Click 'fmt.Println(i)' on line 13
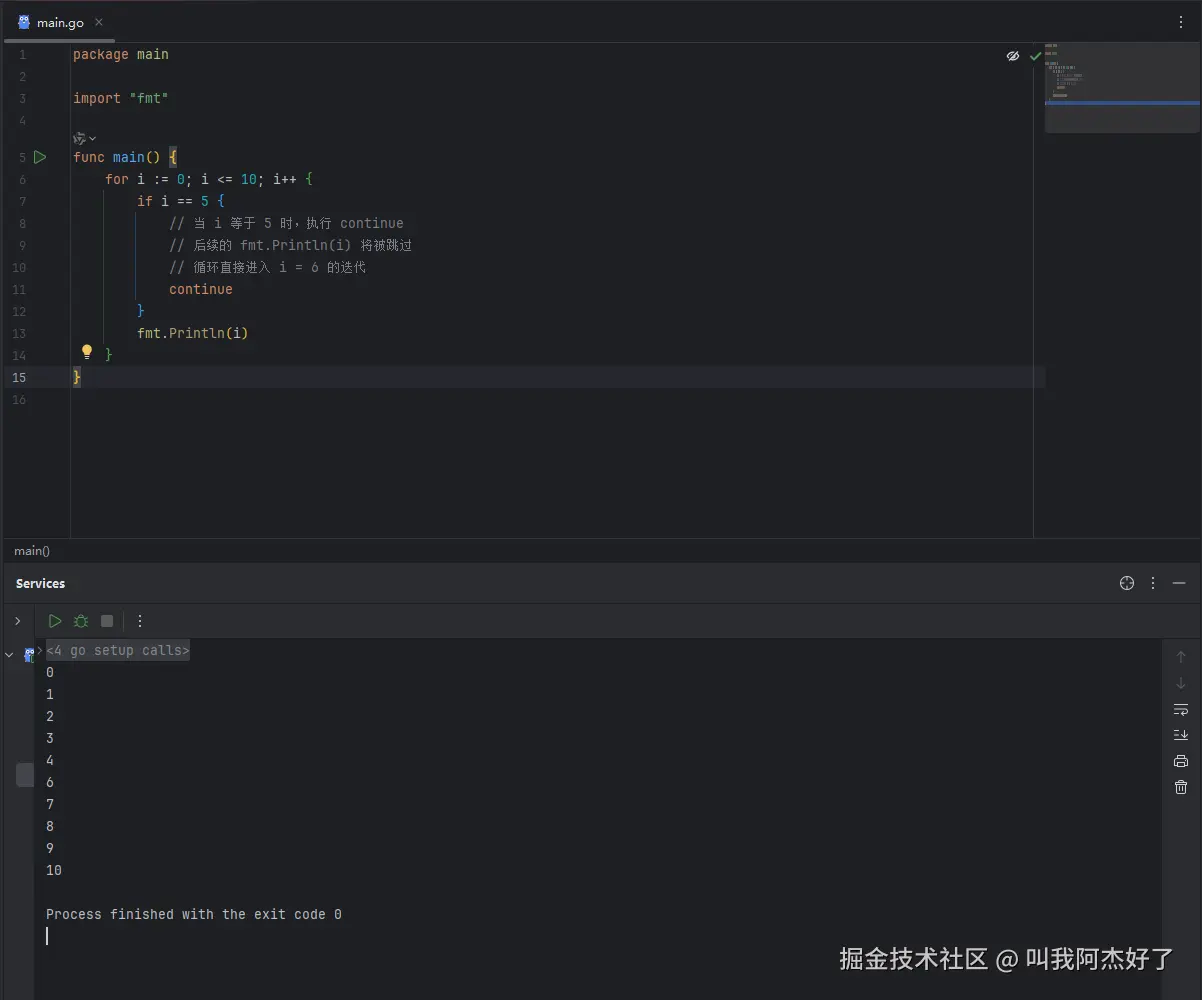The height and width of the screenshot is (1000, 1202). pos(193,333)
